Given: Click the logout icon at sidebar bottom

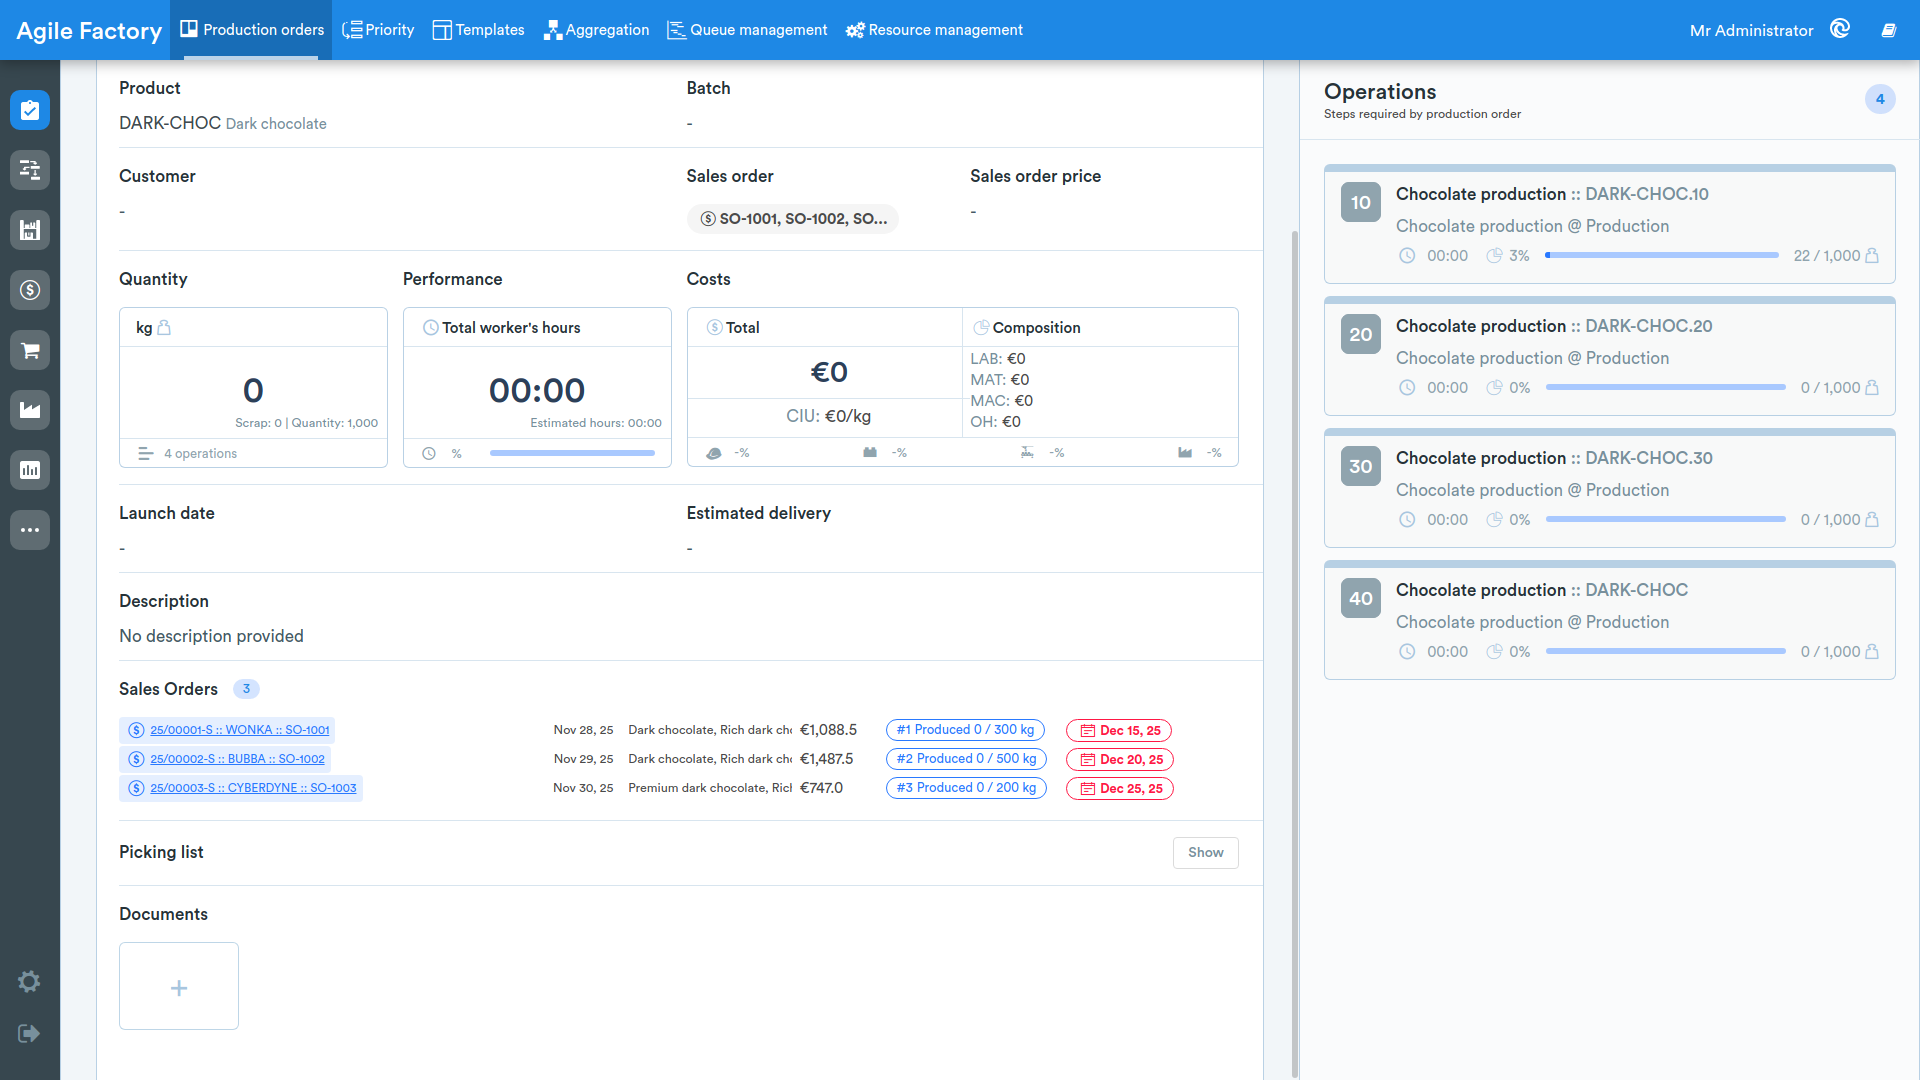Looking at the screenshot, I should point(29,1033).
